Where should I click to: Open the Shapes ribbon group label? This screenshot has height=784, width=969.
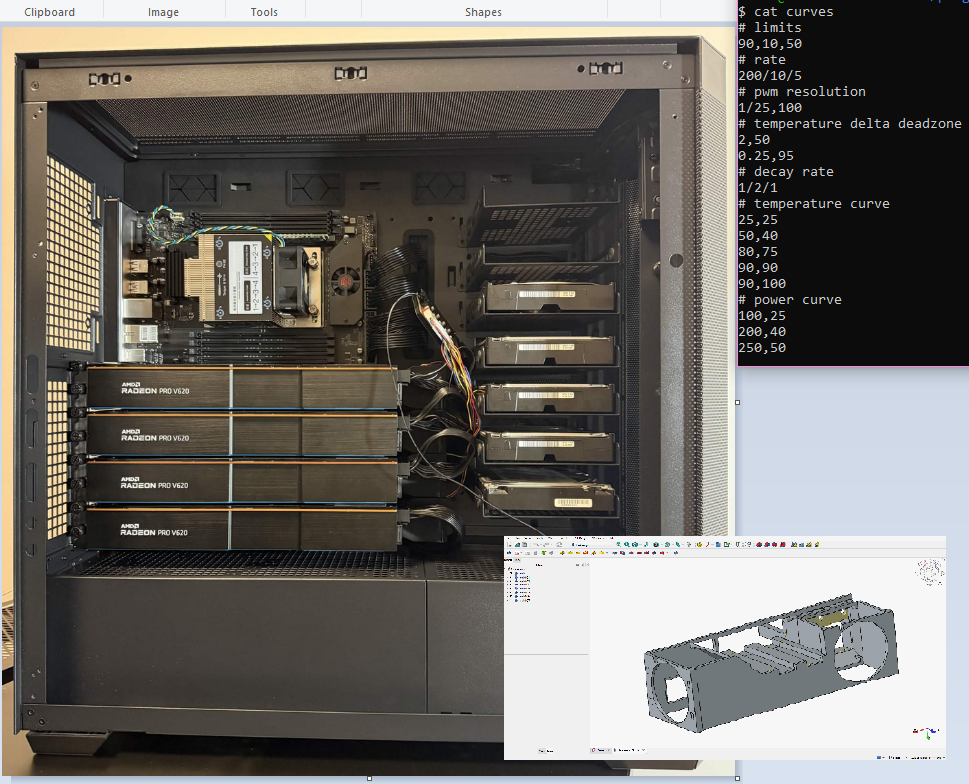(x=483, y=12)
